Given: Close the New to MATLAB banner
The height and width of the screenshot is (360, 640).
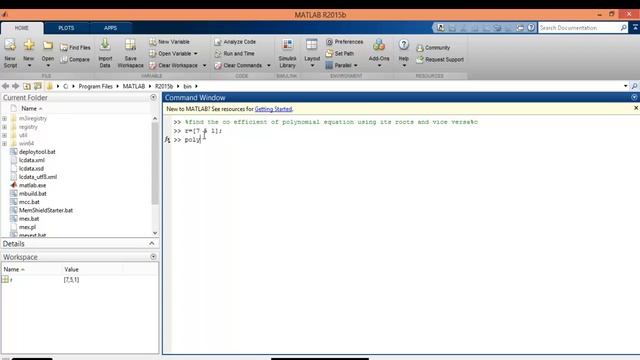Looking at the screenshot, I should pos(636,108).
